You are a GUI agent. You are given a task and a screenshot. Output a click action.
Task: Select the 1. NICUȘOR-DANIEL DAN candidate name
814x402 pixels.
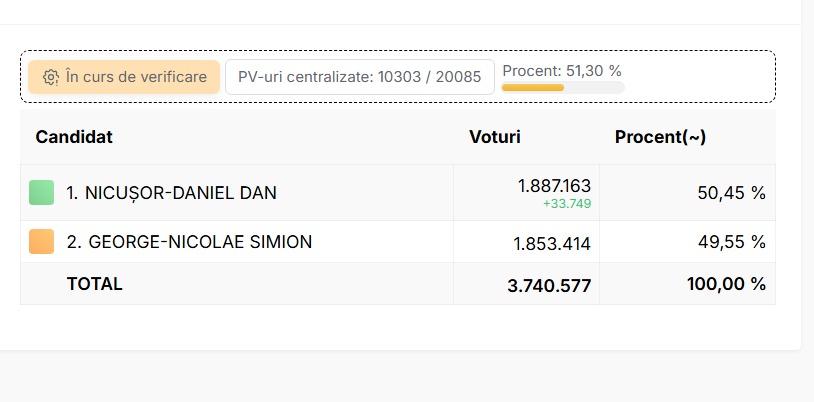[x=171, y=193]
